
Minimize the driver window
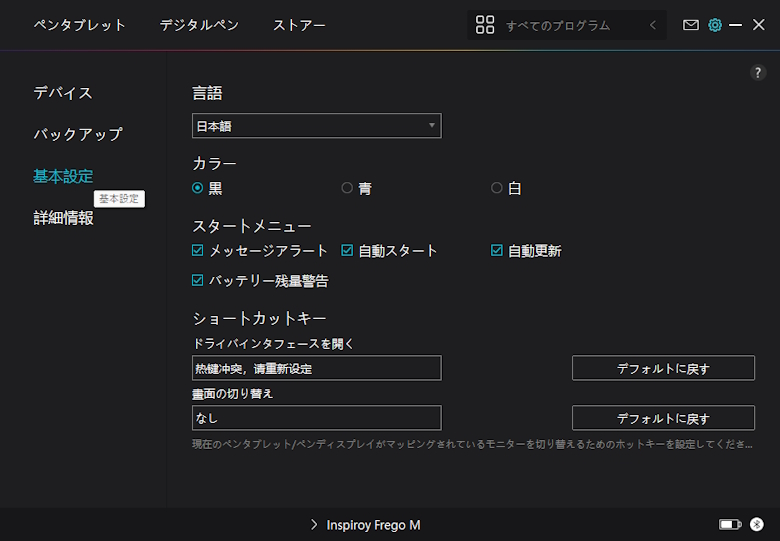coord(736,25)
